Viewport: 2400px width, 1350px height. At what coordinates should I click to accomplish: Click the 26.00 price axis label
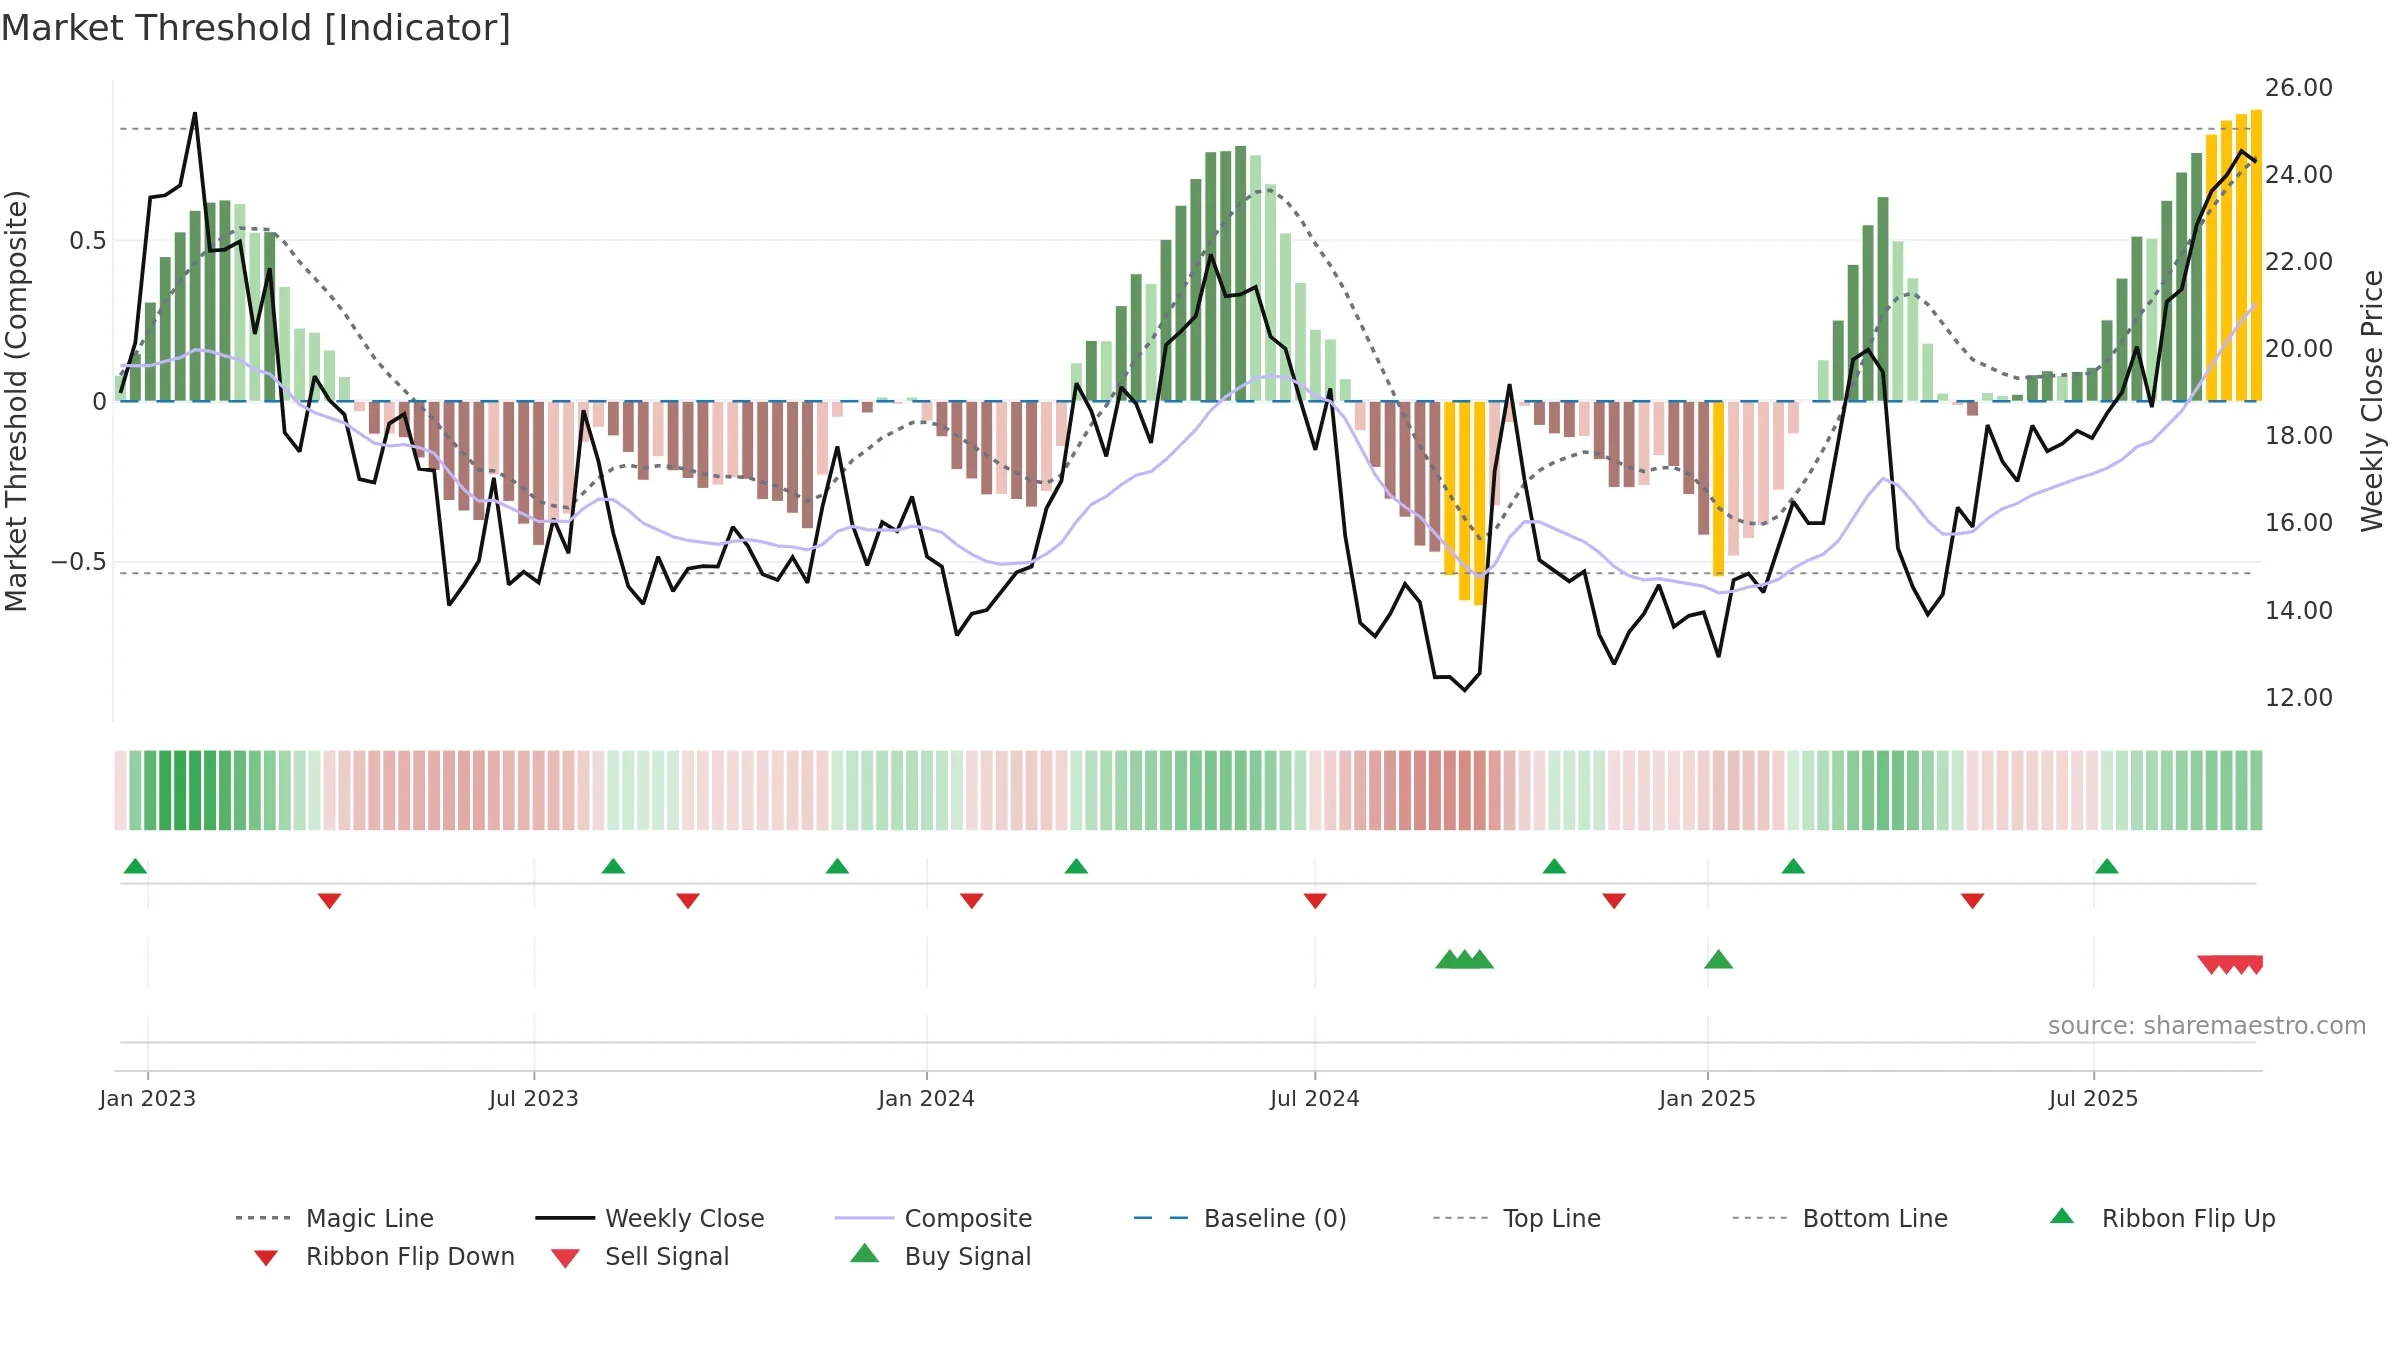[2299, 88]
